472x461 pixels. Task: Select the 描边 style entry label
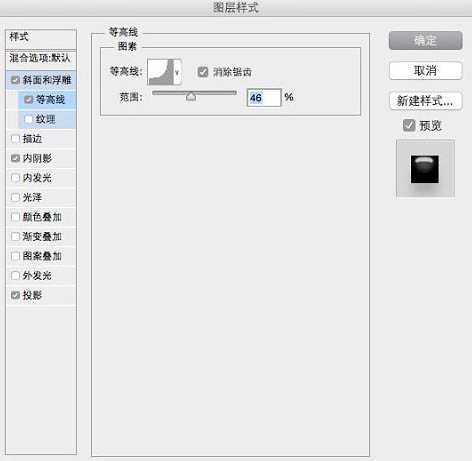click(32, 139)
